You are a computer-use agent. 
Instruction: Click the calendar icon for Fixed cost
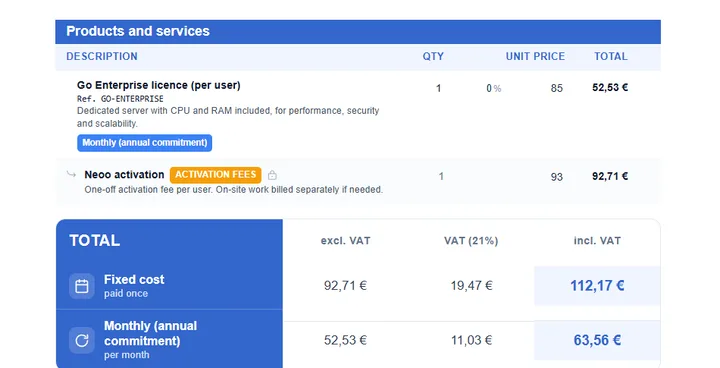point(82,286)
